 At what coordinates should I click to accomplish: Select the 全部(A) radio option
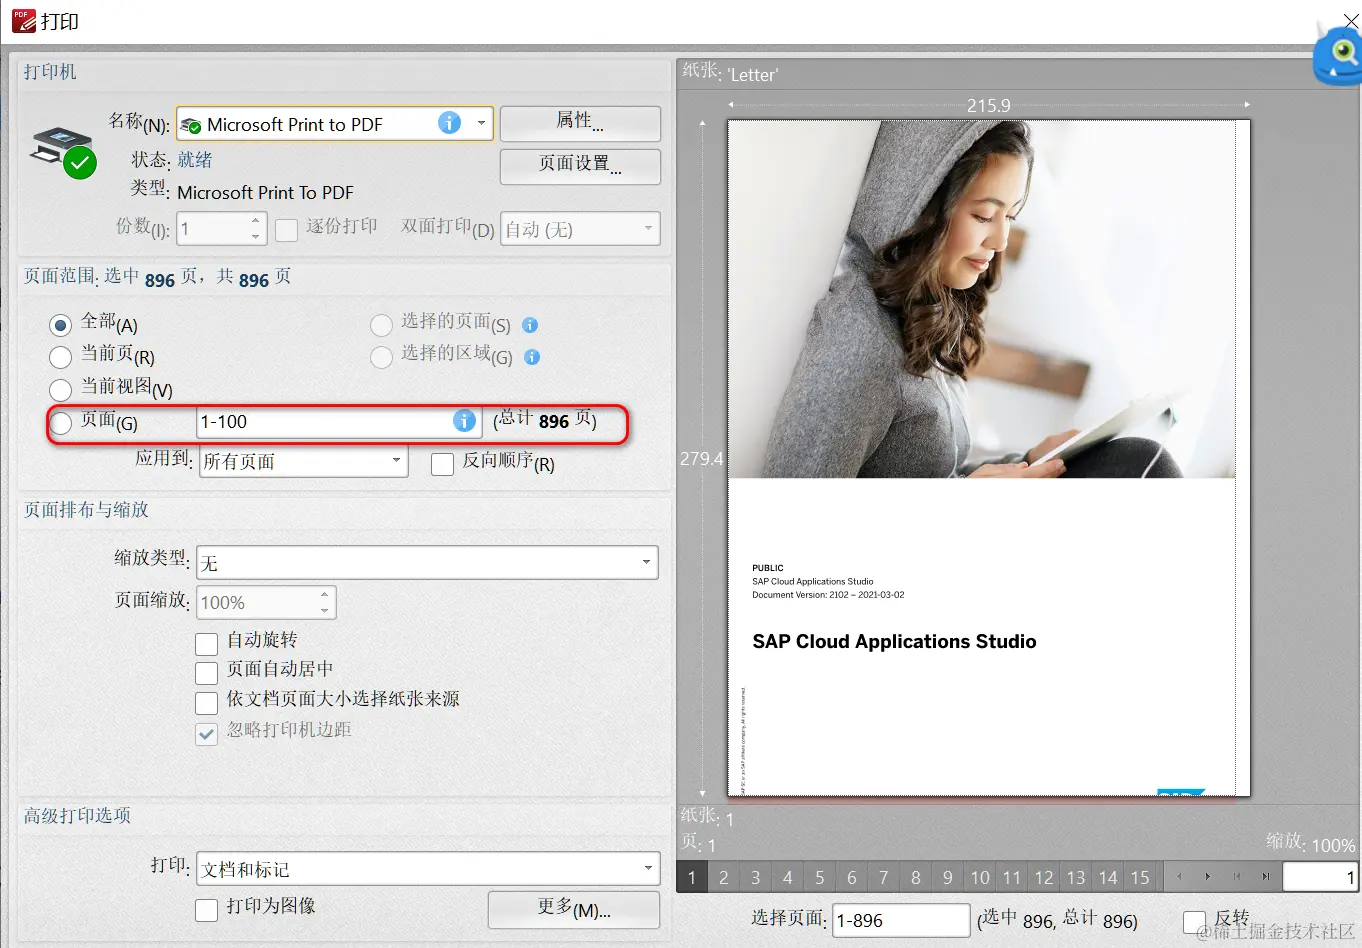[61, 325]
